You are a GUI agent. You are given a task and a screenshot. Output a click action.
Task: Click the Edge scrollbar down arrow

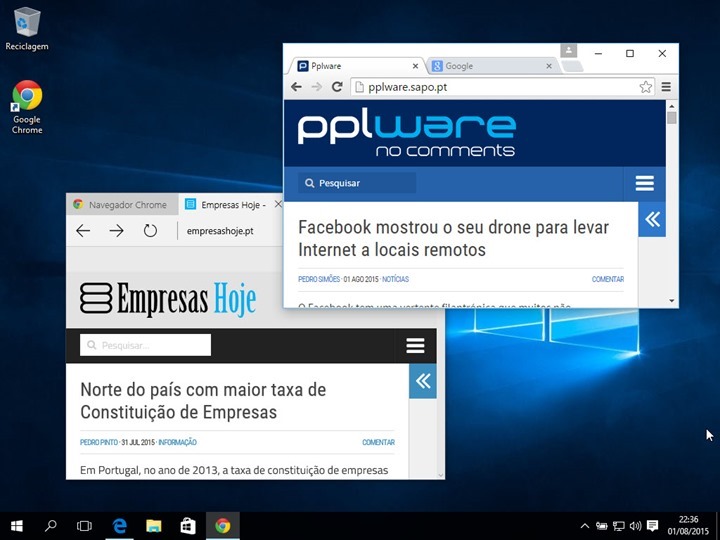point(441,475)
